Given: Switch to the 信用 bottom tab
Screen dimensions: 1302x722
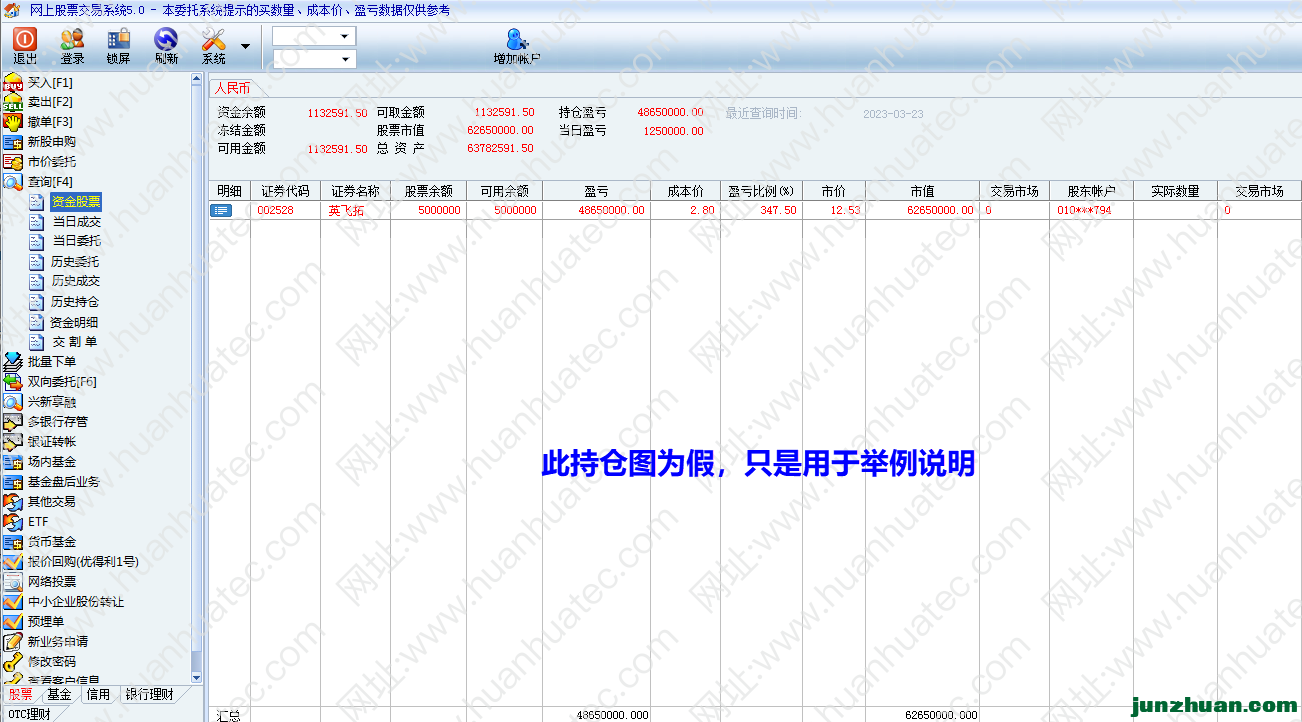Looking at the screenshot, I should click(98, 694).
